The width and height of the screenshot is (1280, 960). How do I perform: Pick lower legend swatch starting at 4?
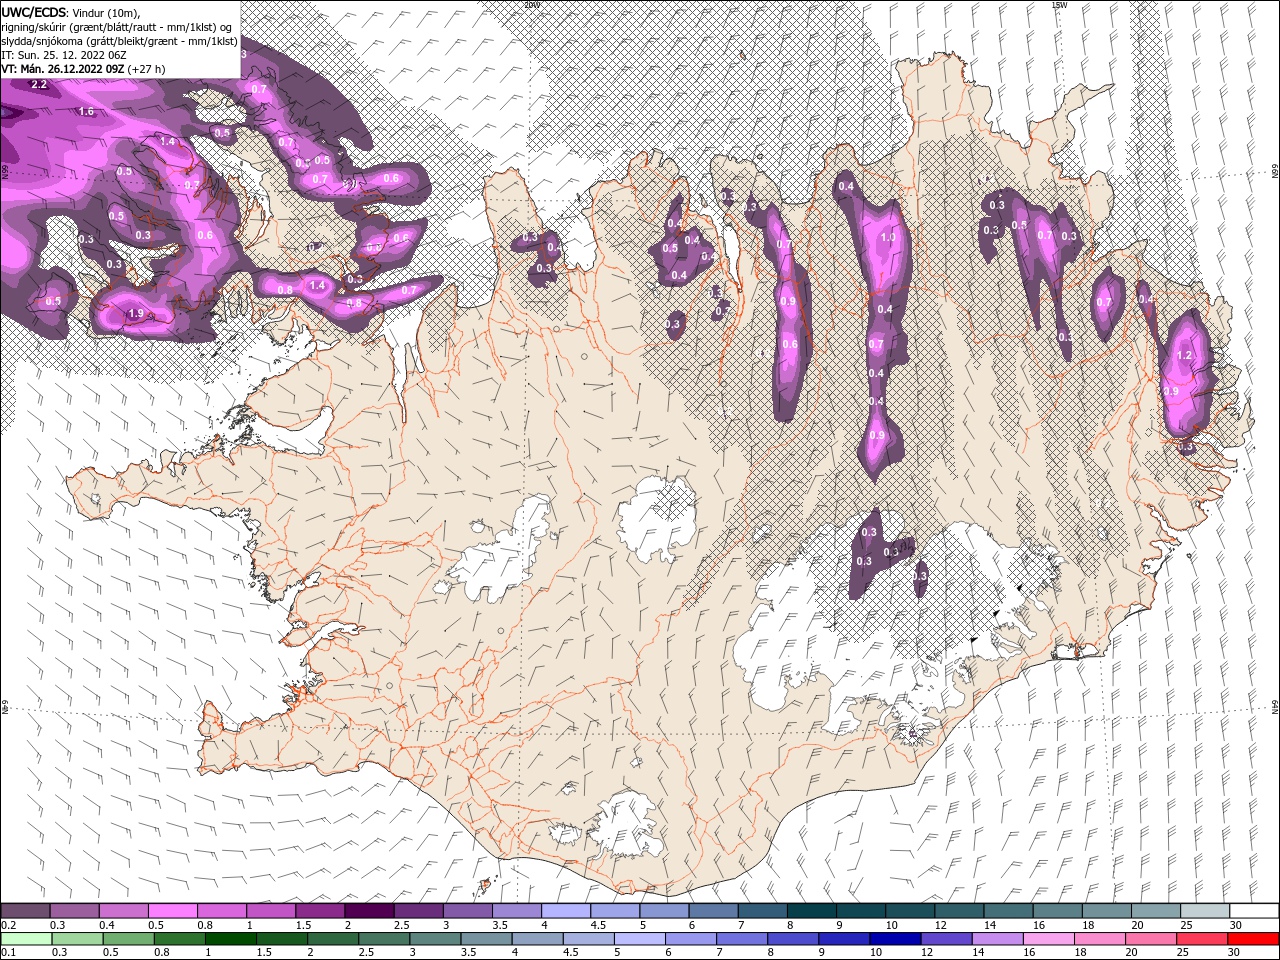[536, 939]
